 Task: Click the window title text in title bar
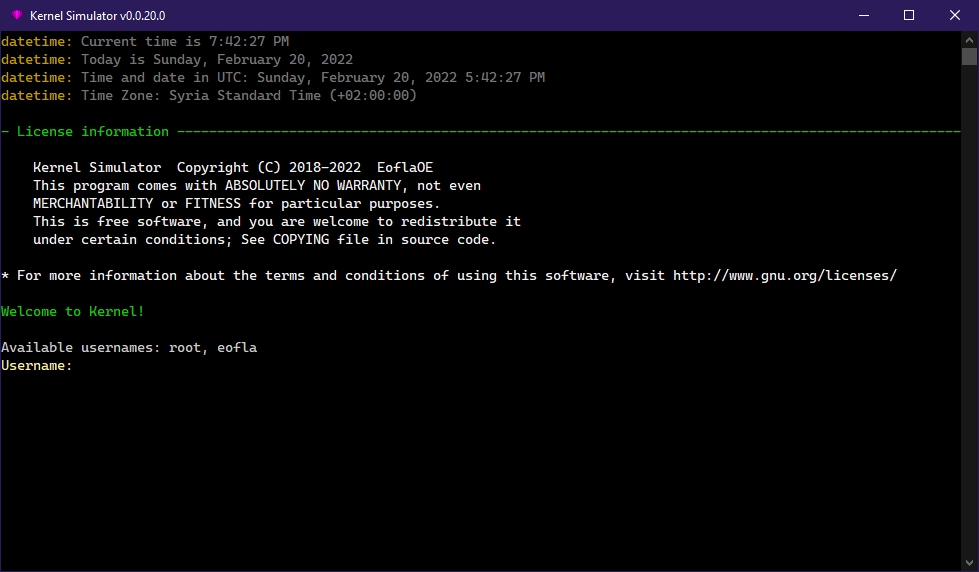click(97, 15)
